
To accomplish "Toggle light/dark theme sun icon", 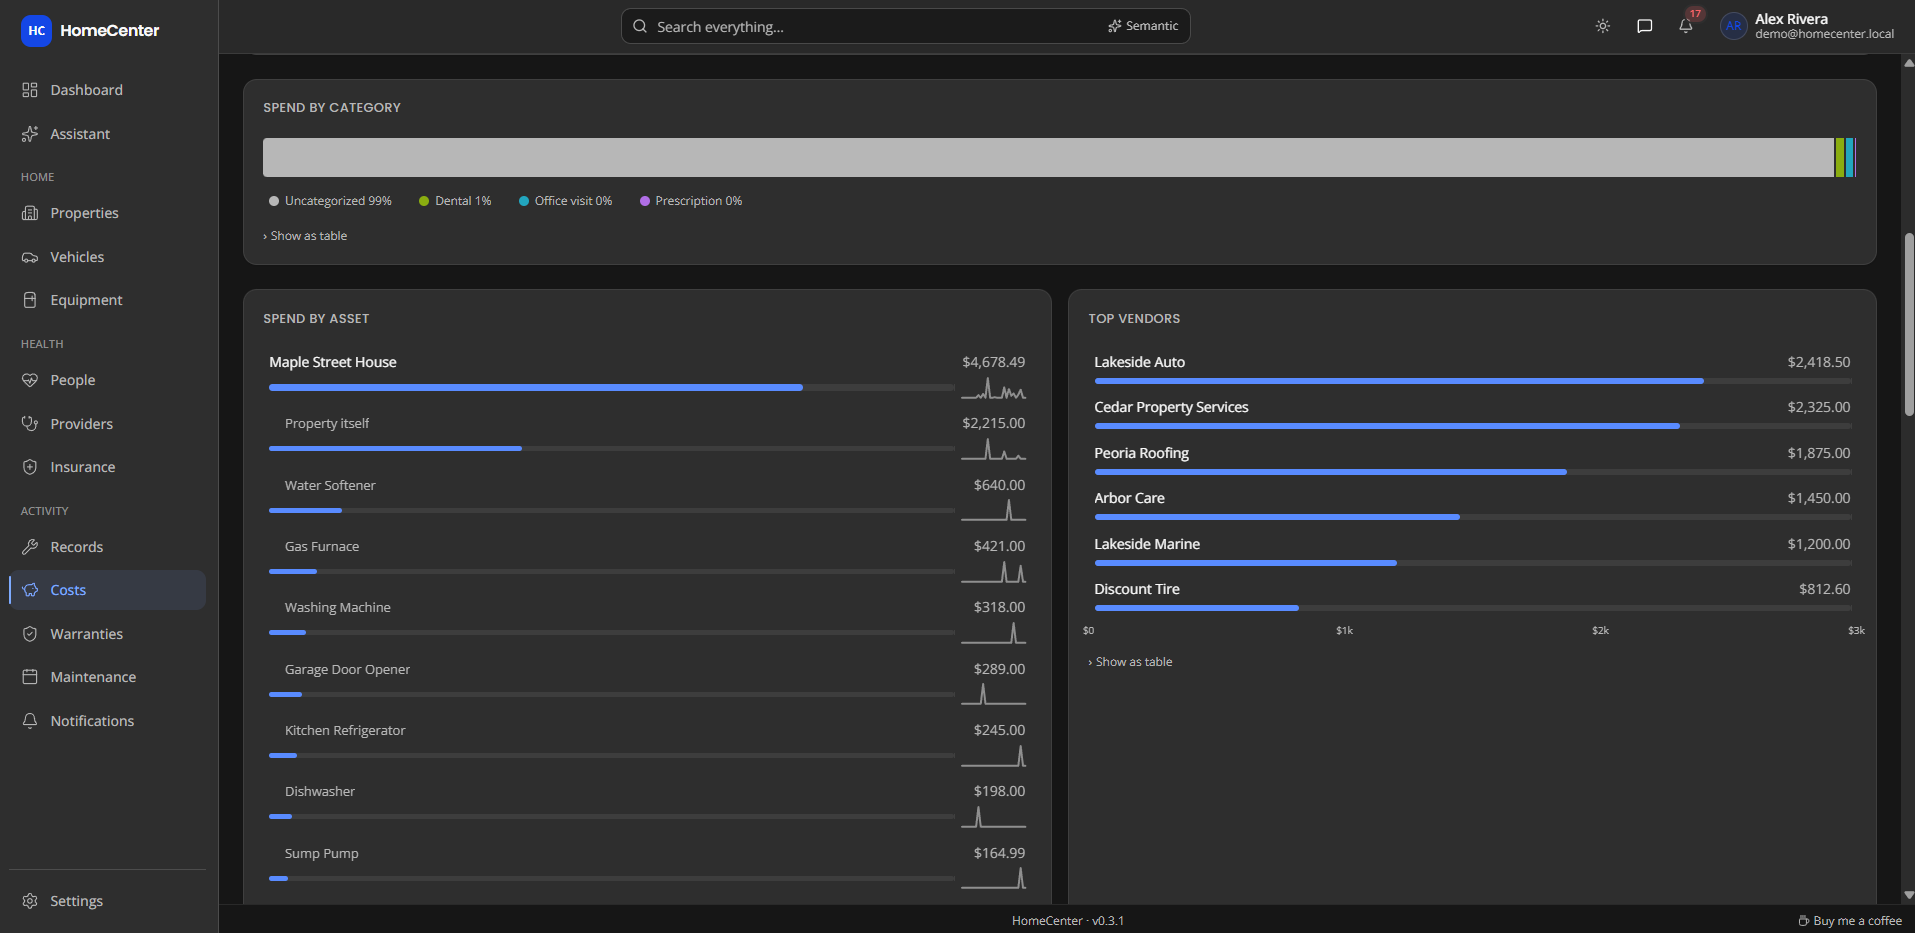I will [x=1603, y=26].
